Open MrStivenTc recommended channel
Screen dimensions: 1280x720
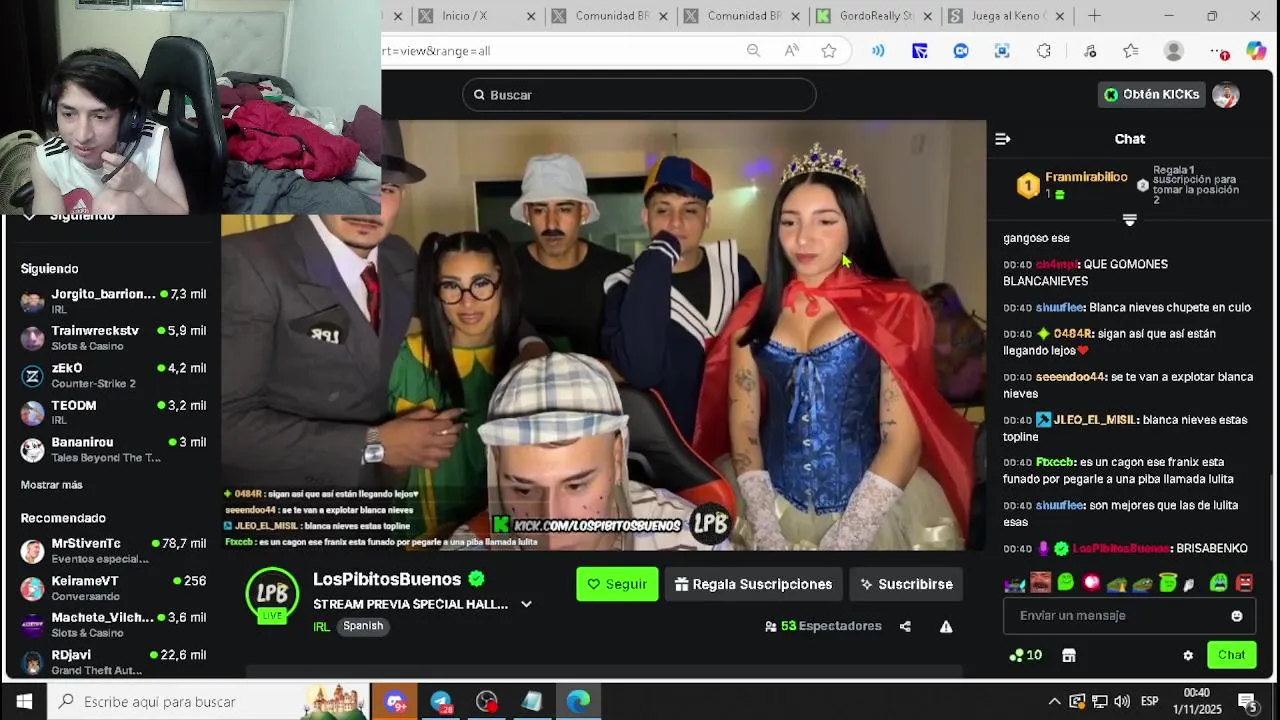tap(113, 551)
